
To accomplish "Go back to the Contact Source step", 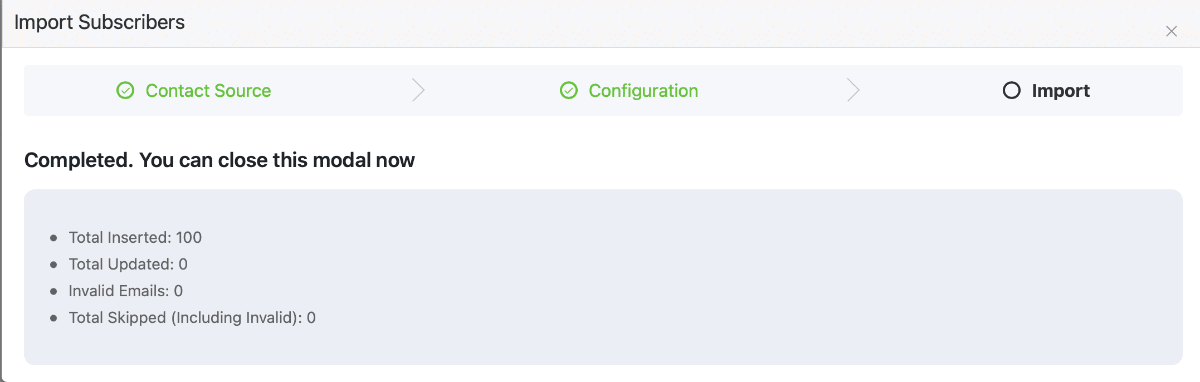I will 208,91.
